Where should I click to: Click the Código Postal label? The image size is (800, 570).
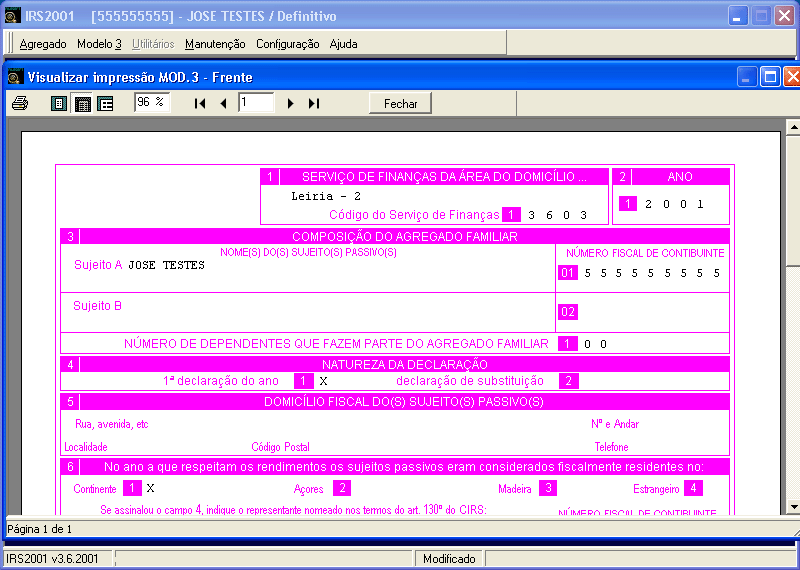281,447
